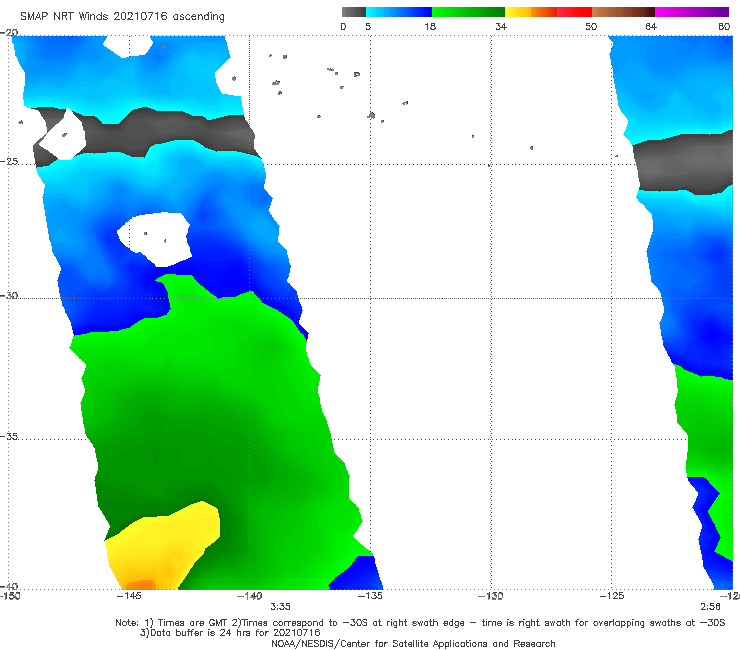Click the '-35' latitude axis label
The height and width of the screenshot is (650, 740).
[x=9, y=436]
